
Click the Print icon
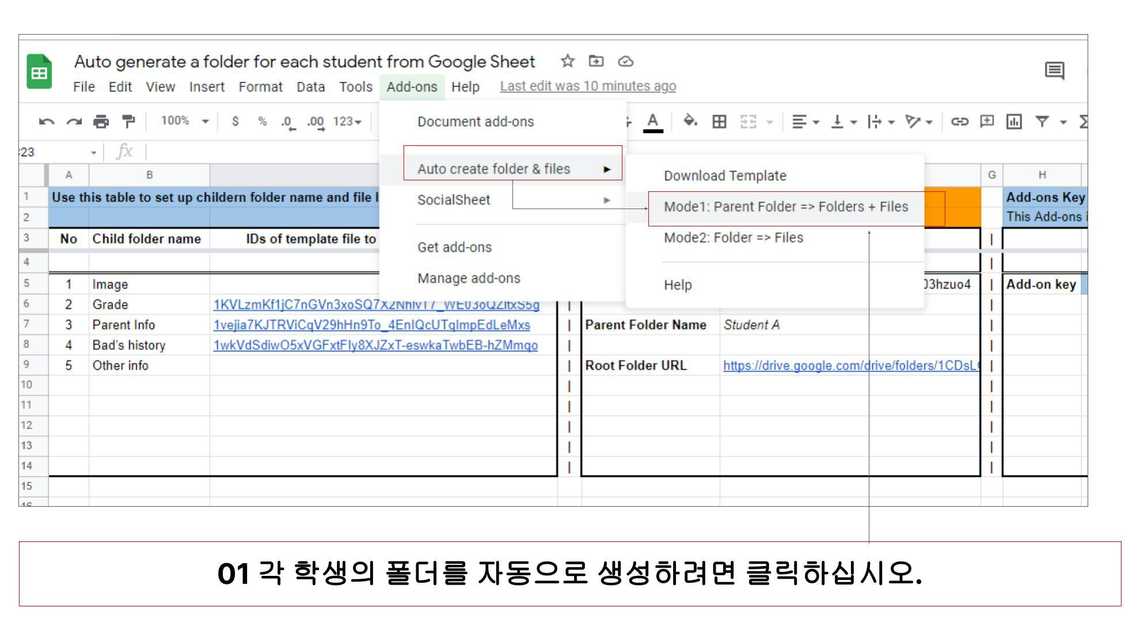(x=101, y=122)
